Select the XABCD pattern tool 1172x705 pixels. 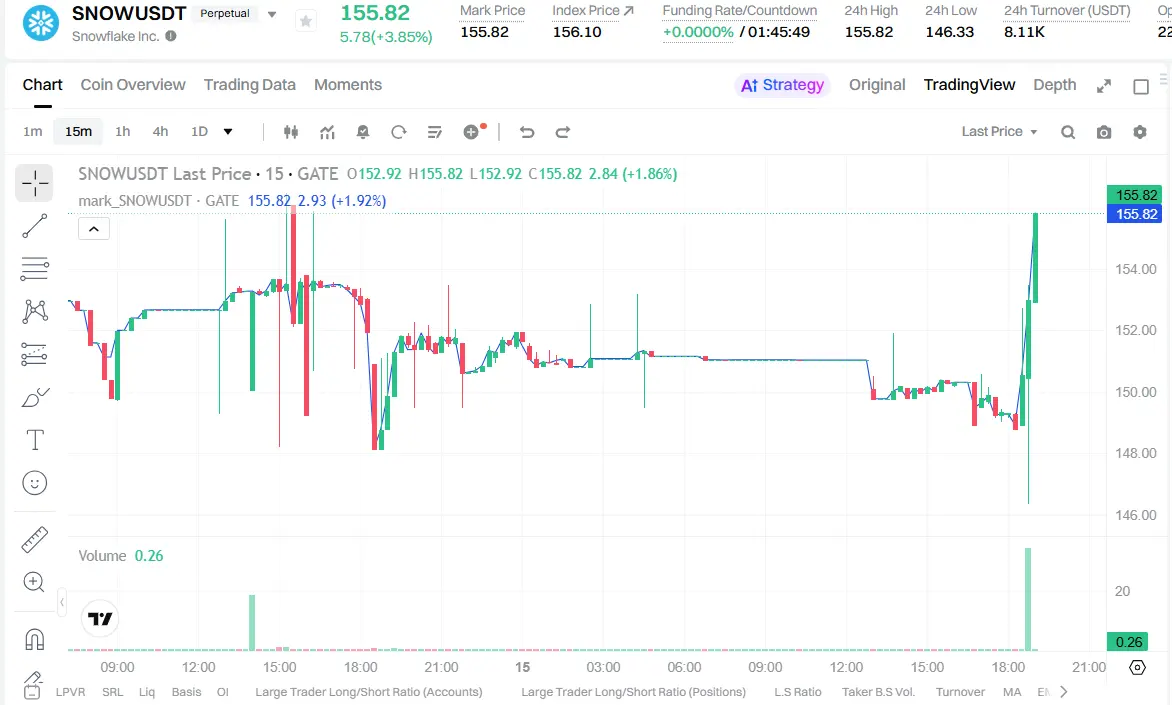34,311
